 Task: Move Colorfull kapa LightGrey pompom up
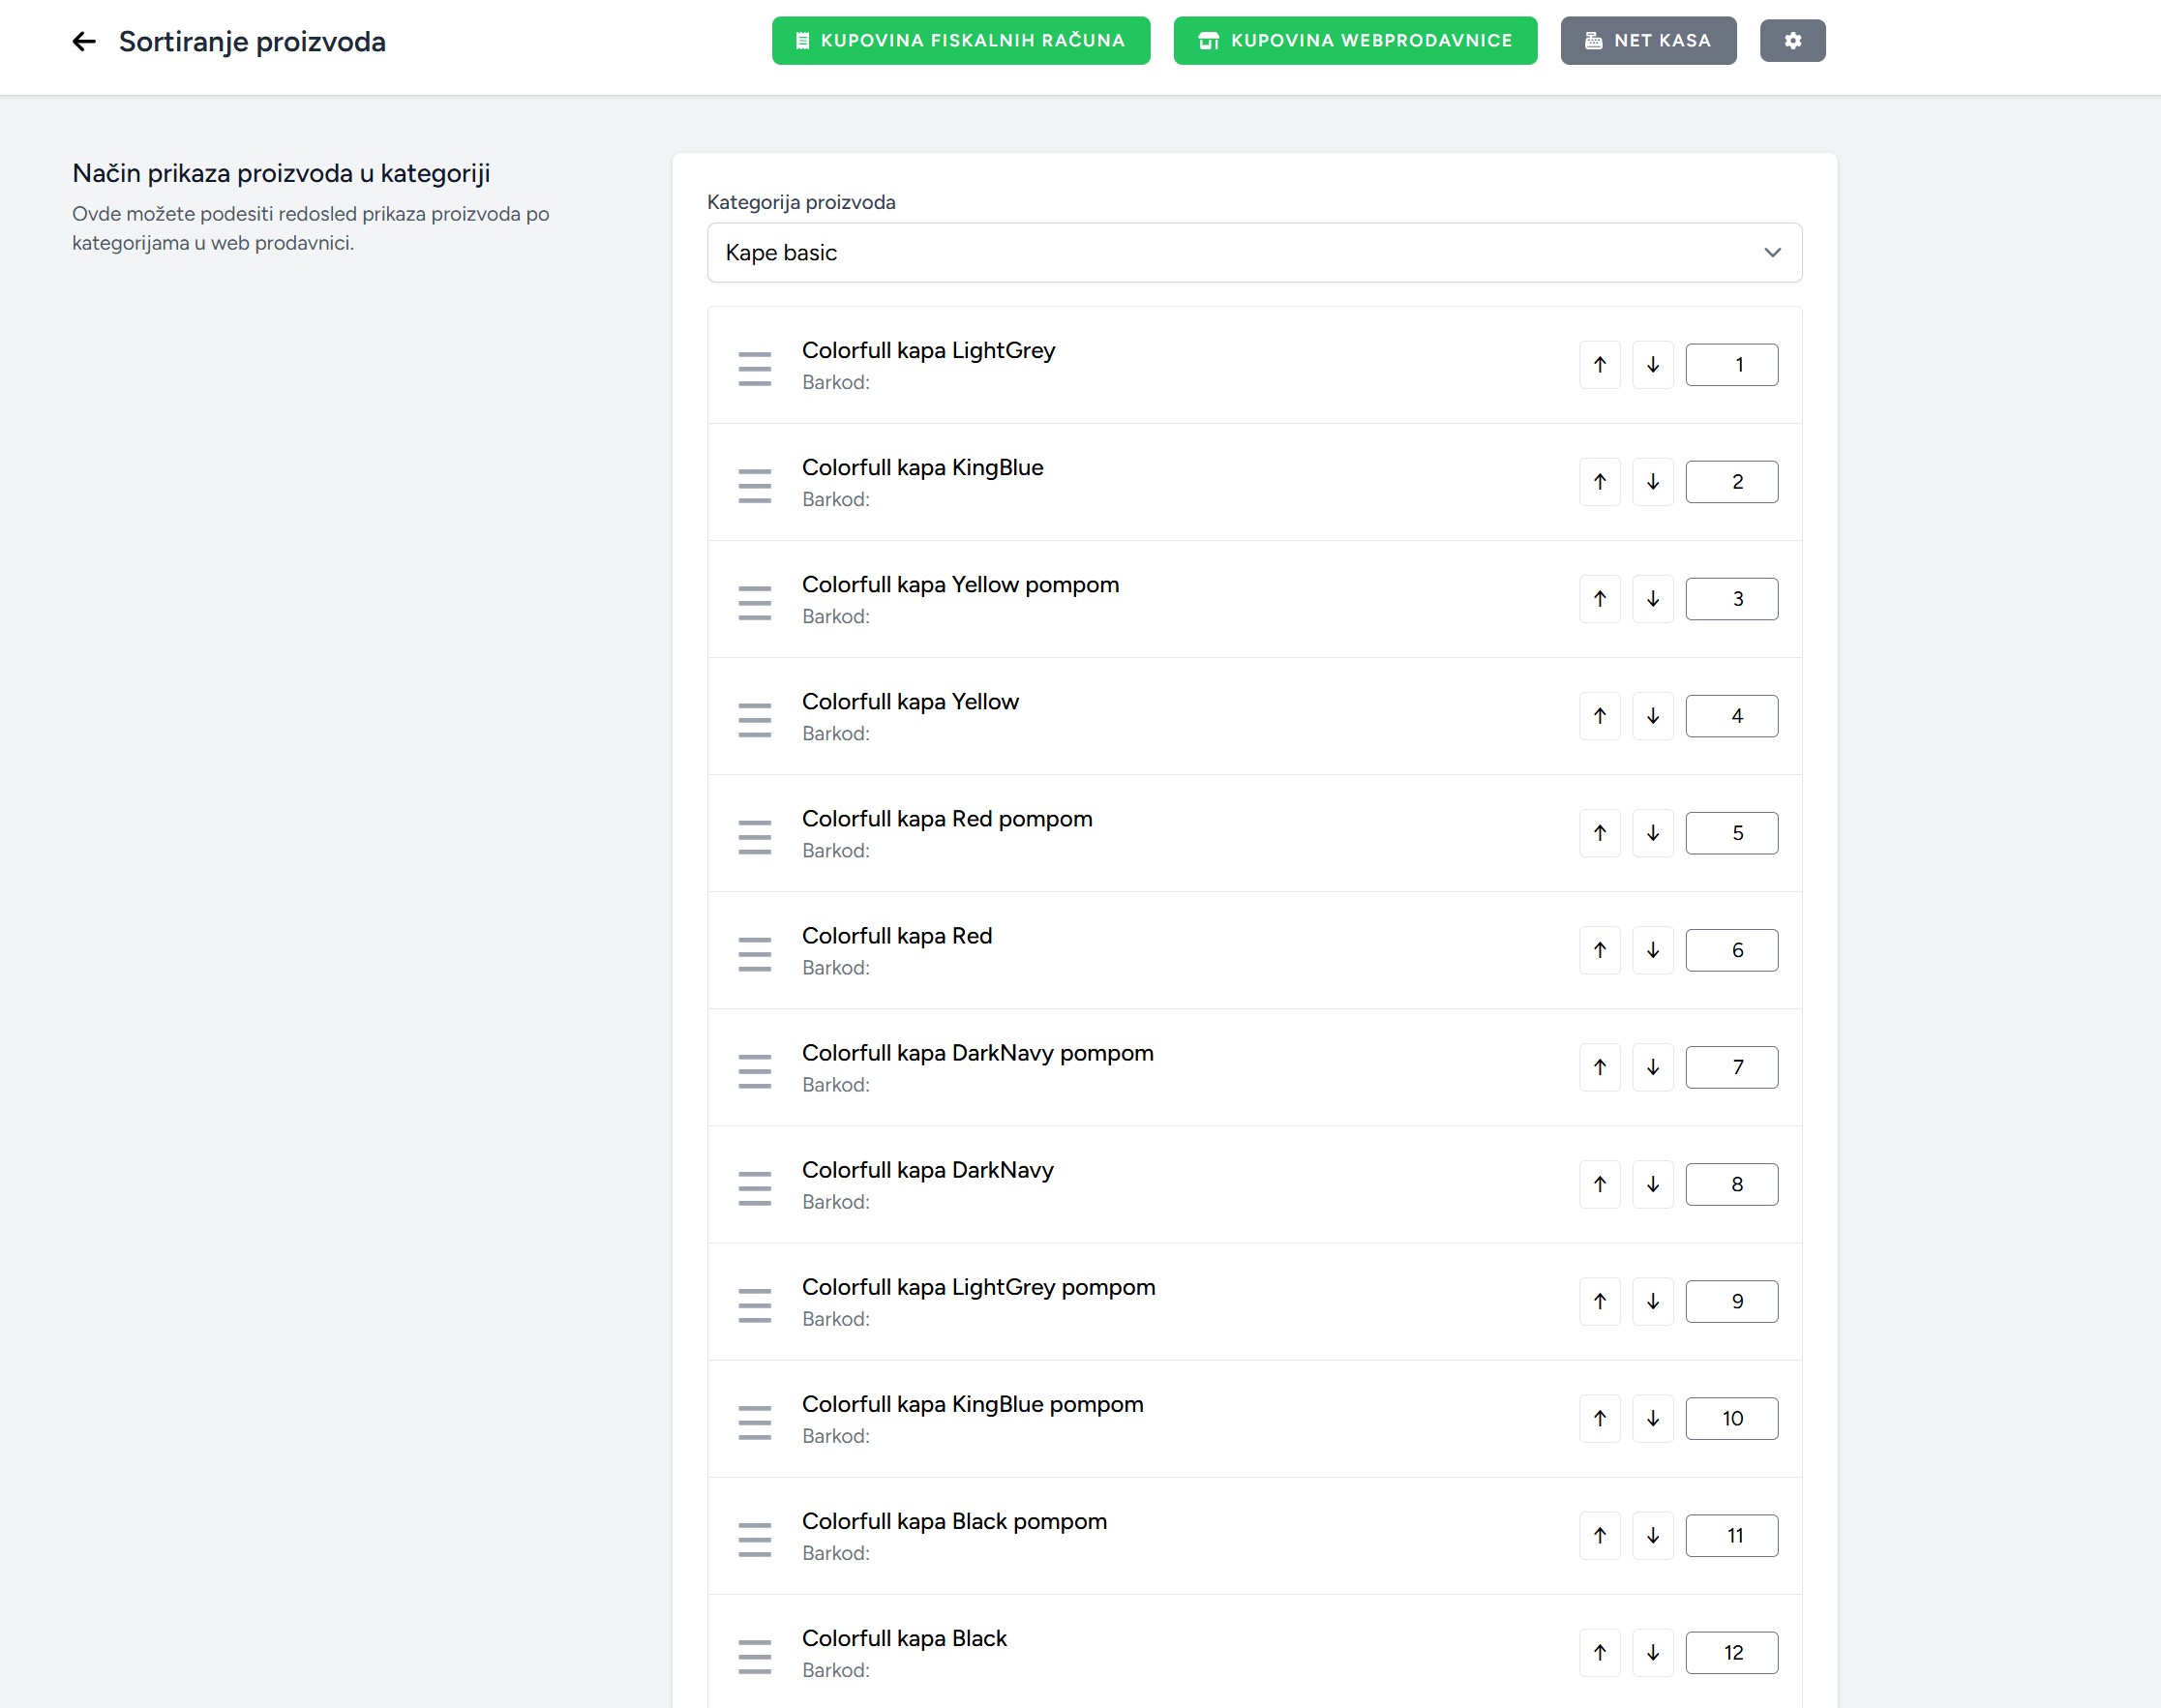click(x=1600, y=1301)
